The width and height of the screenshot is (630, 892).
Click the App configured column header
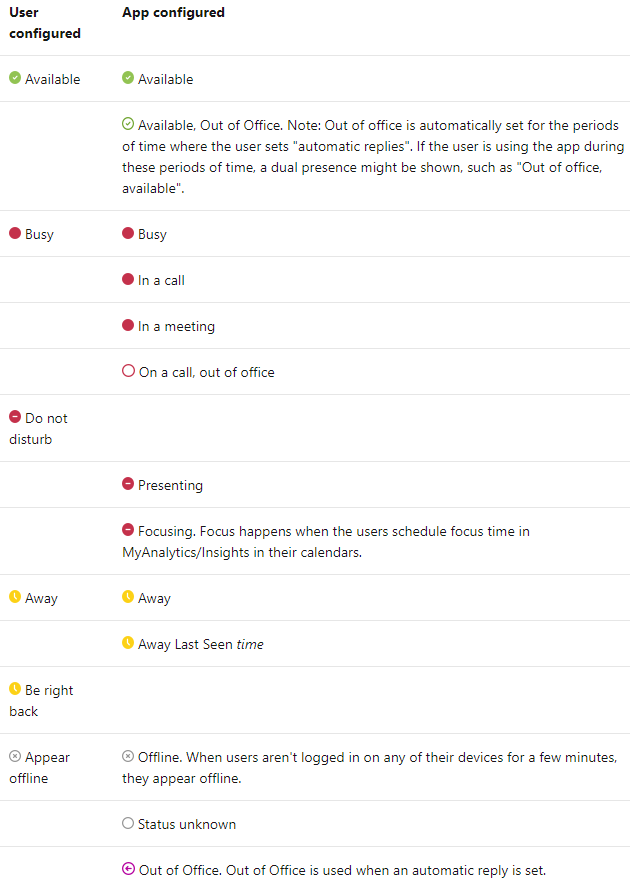point(173,13)
